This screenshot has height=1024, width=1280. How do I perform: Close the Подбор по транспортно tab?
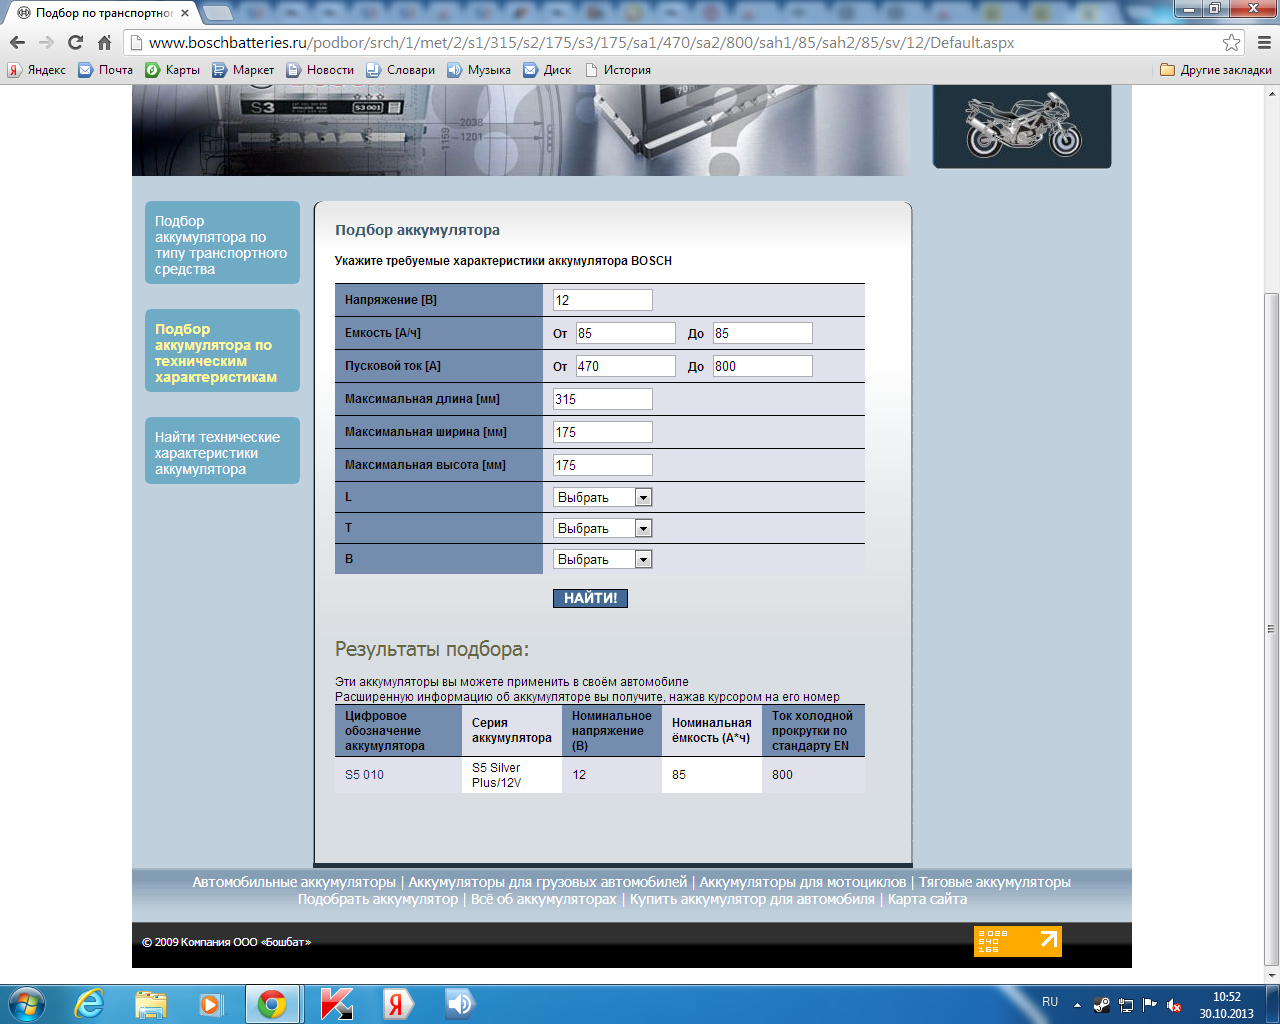[x=185, y=13]
